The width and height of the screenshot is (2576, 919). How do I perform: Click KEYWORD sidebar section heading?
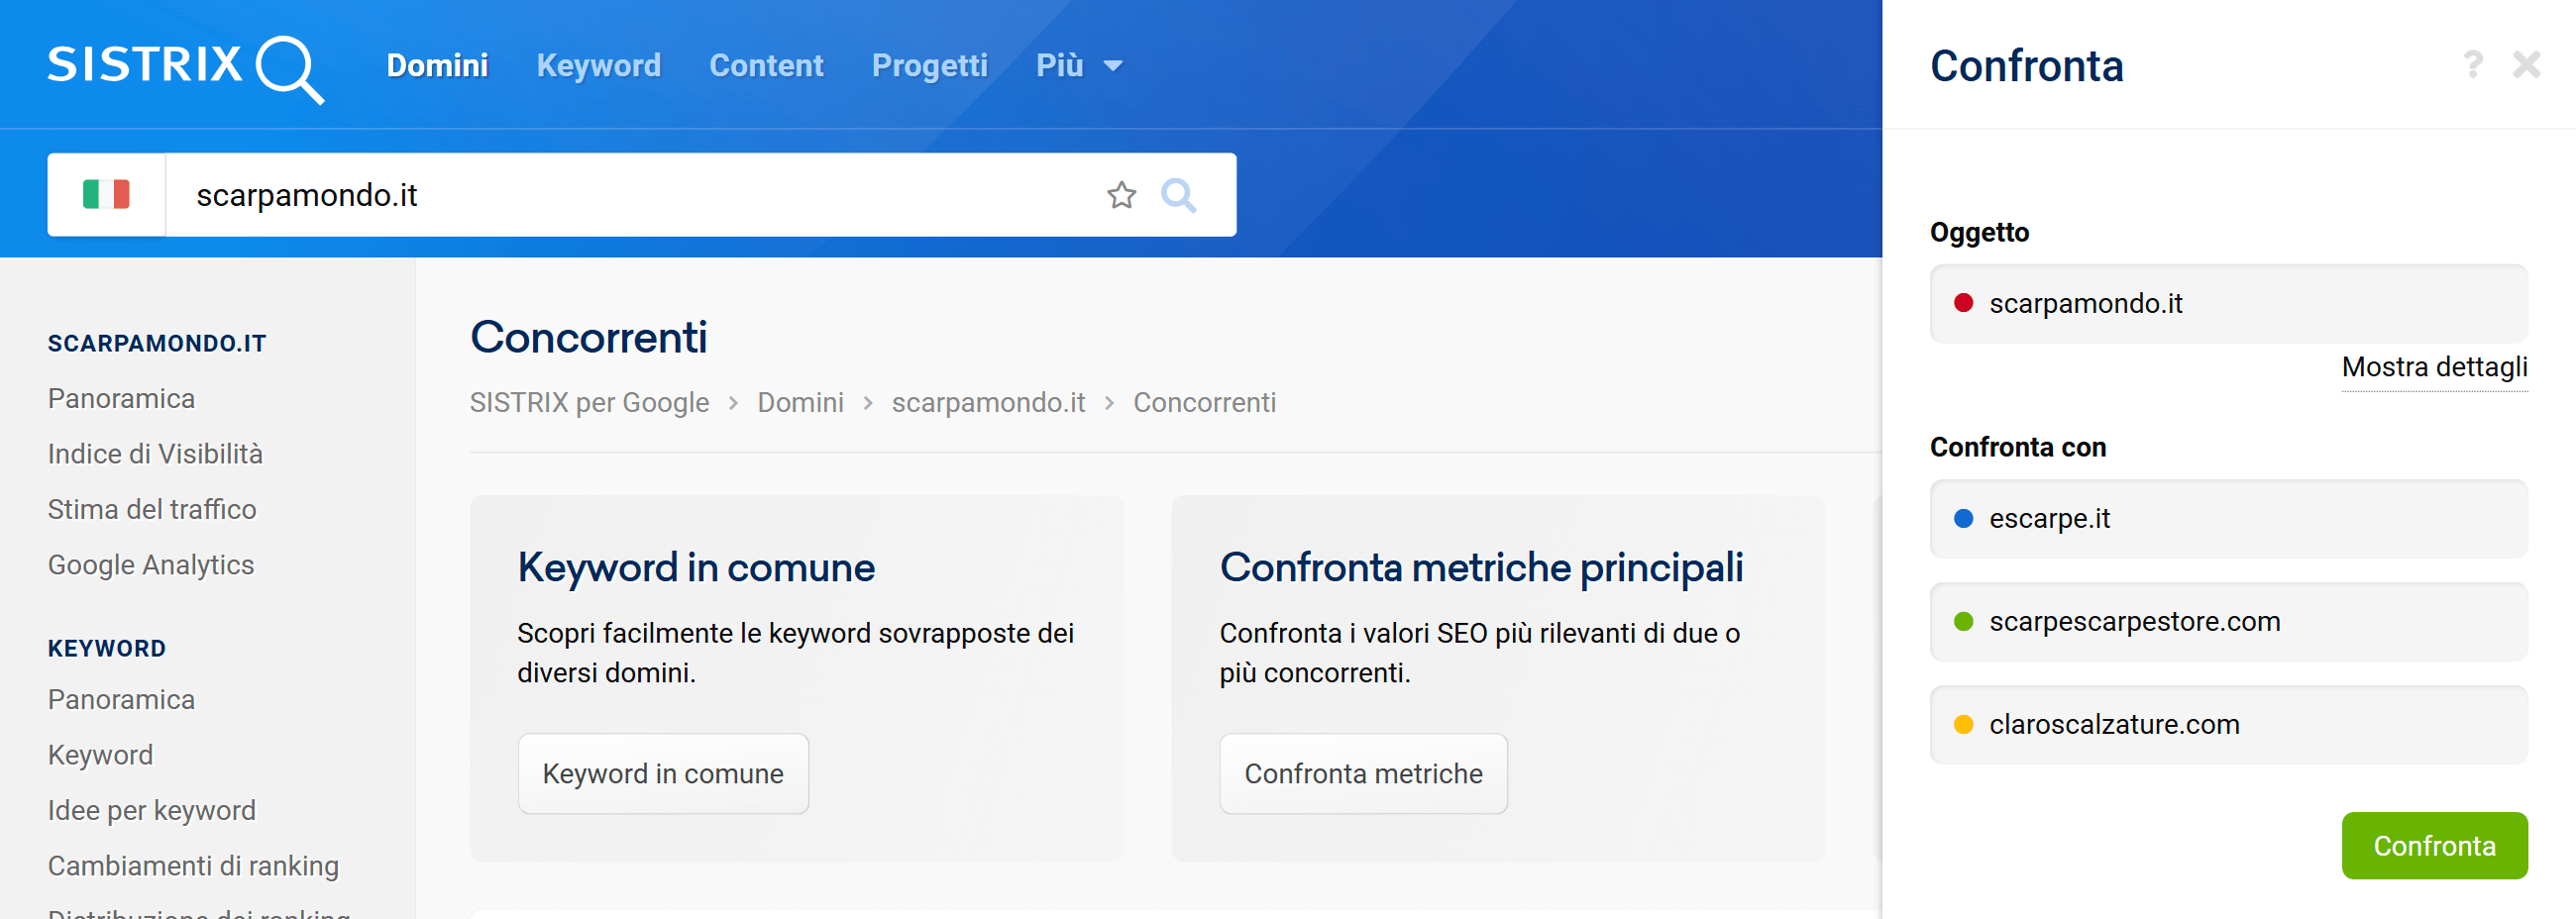107,648
